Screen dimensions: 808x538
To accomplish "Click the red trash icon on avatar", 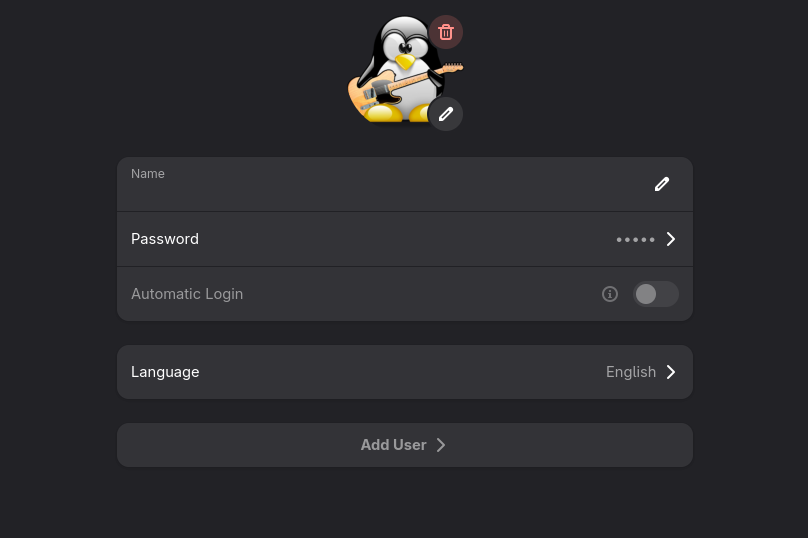I will tap(446, 32).
